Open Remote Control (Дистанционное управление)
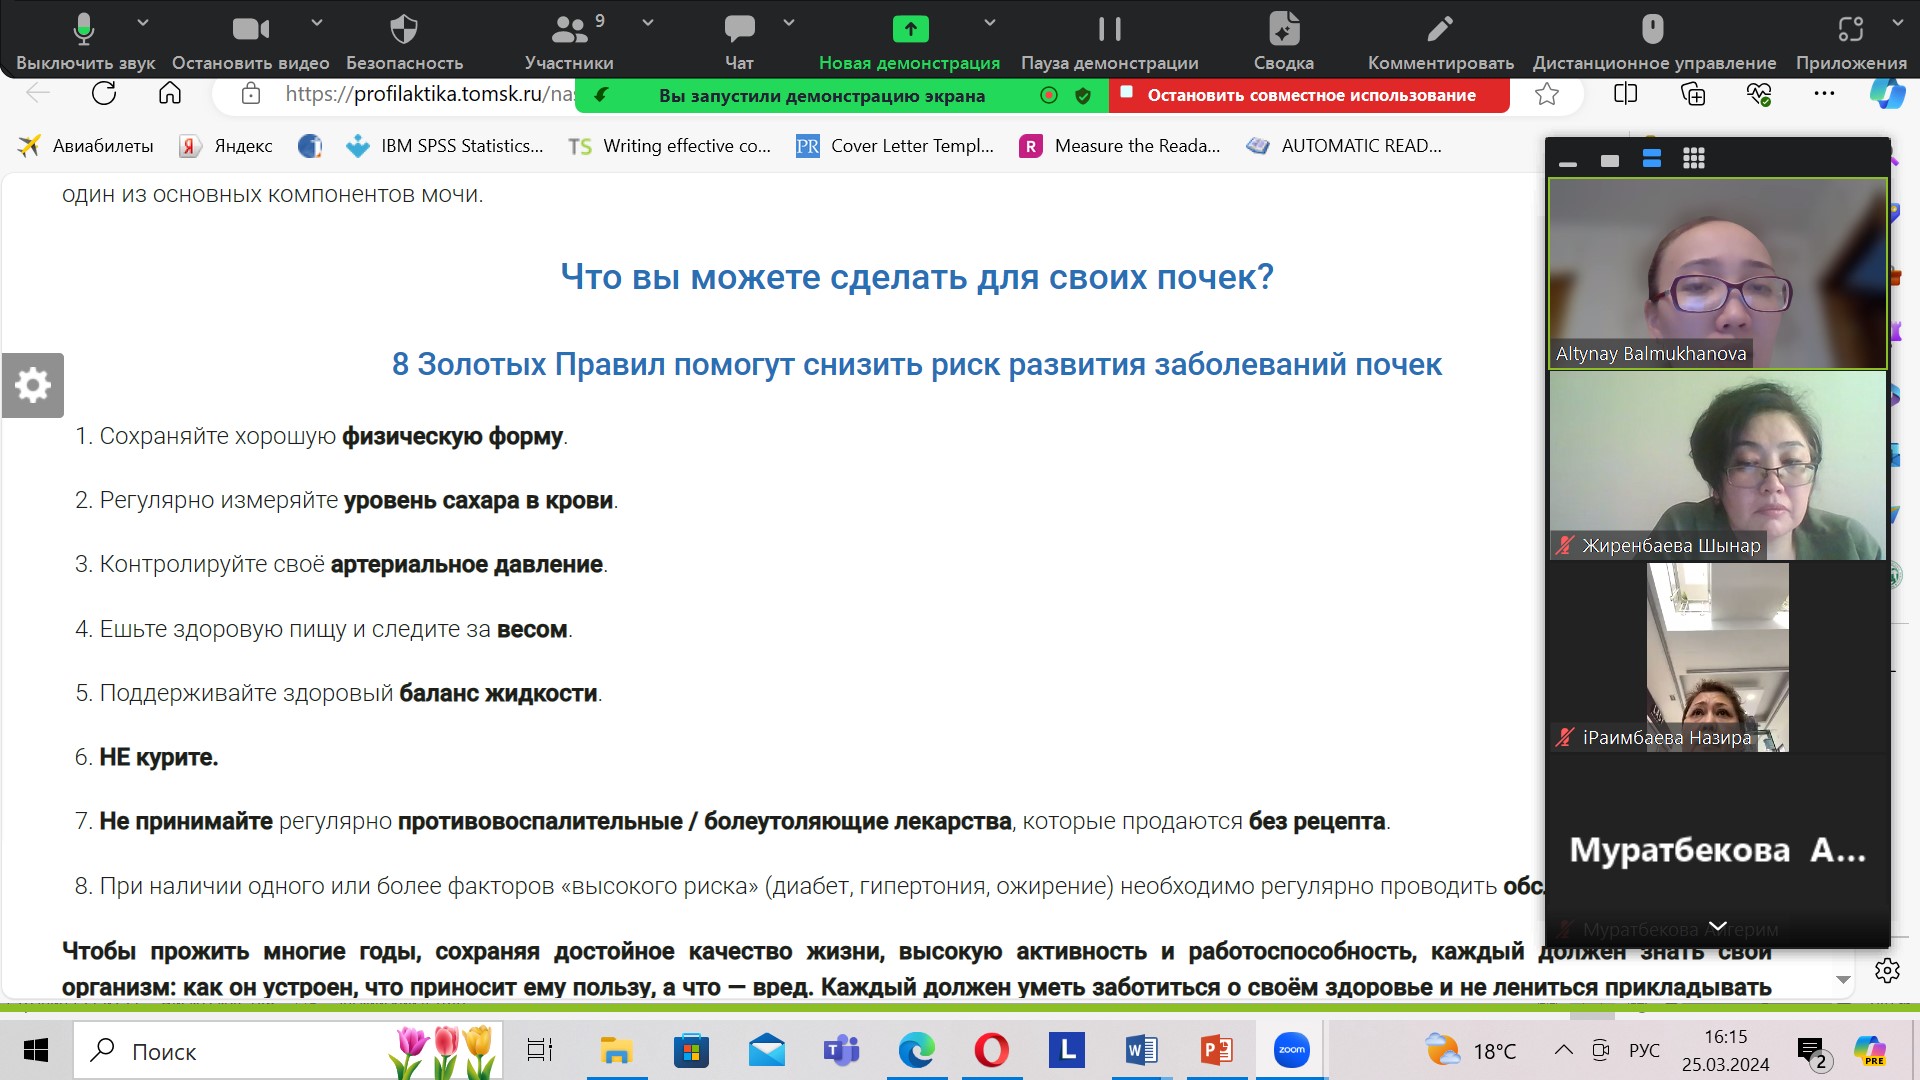 (1654, 40)
